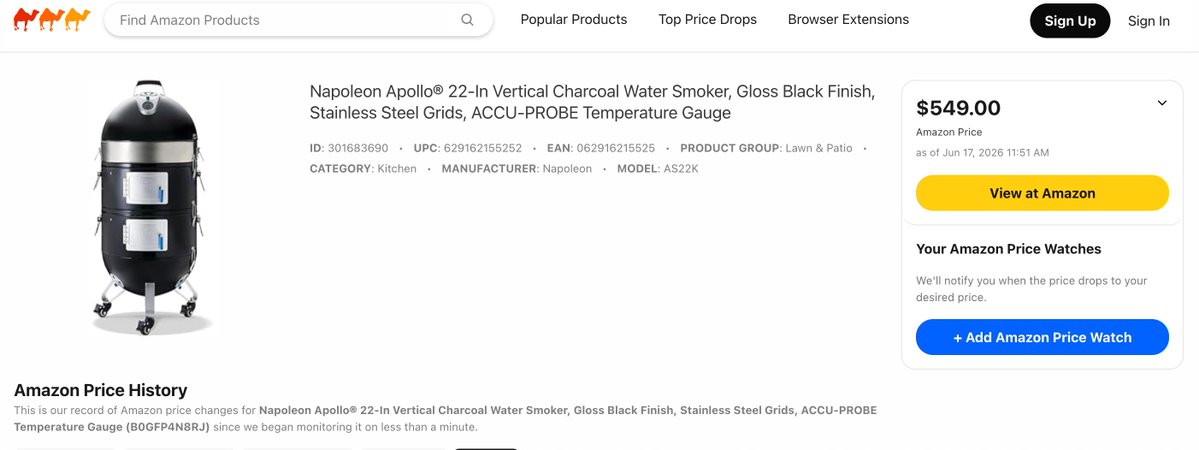Click the Sign Up button
The height and width of the screenshot is (450, 1199).
point(1070,21)
